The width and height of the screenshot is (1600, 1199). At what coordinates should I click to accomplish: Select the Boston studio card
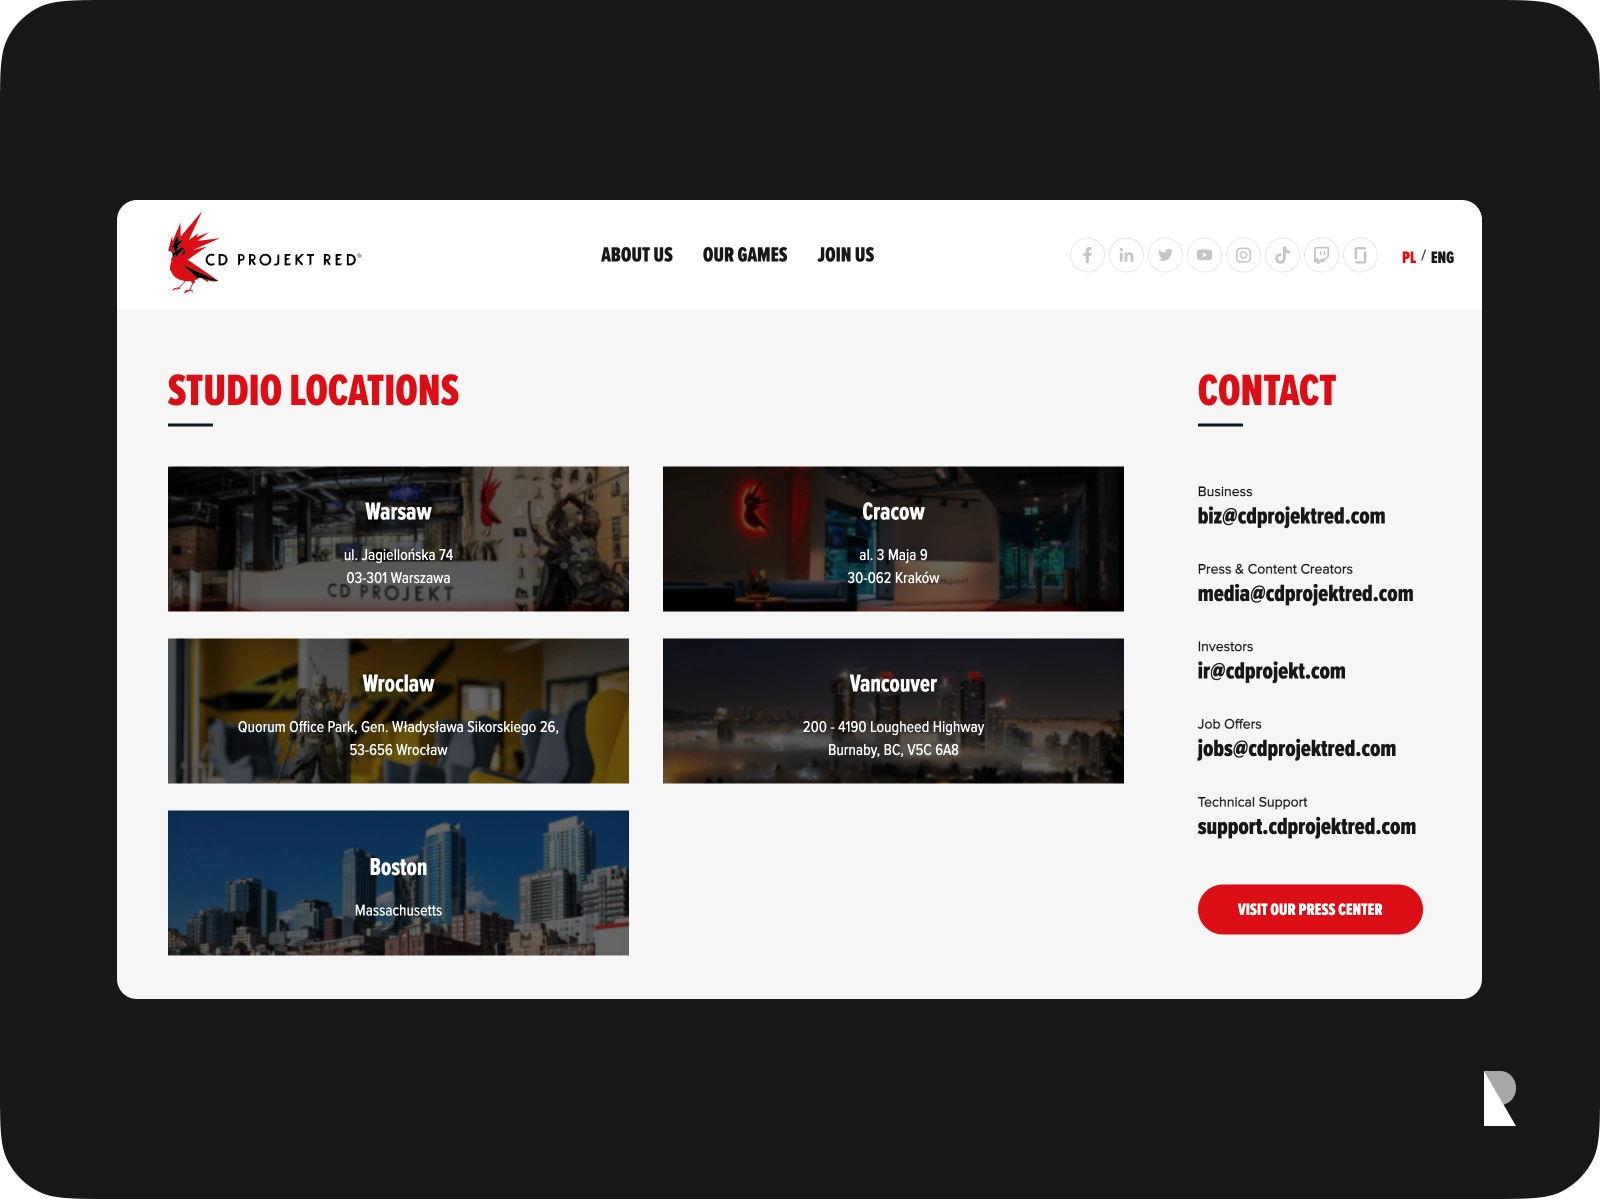398,883
